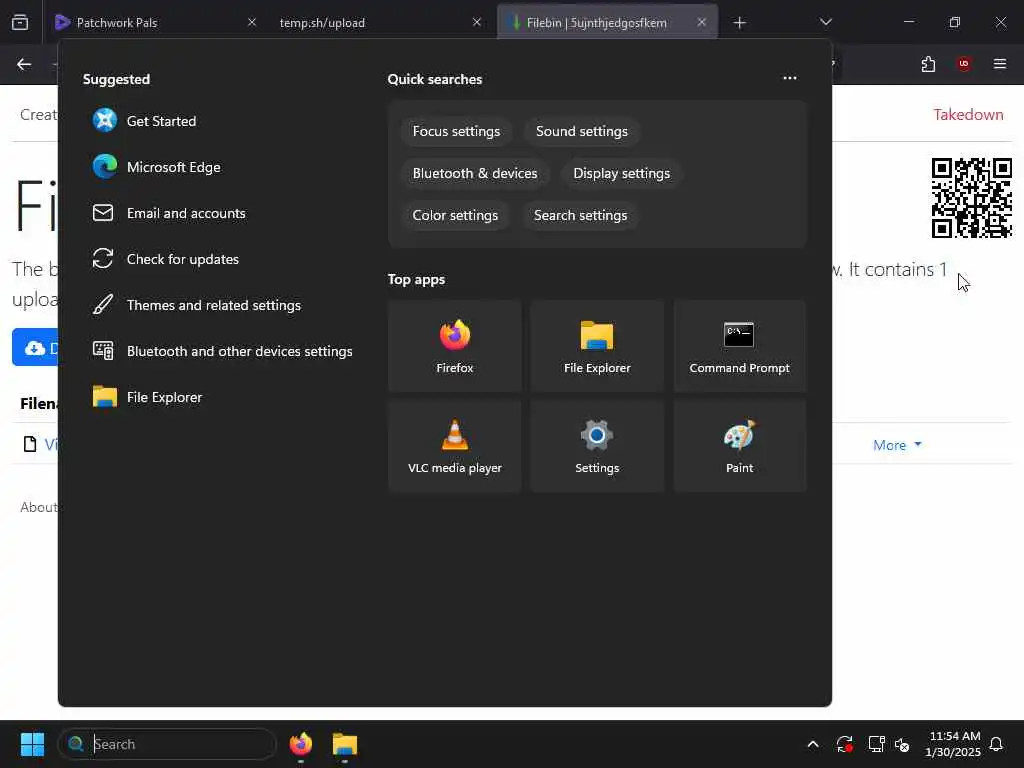This screenshot has width=1024, height=768.
Task: Click the muted volume tray icon
Action: pyautogui.click(x=902, y=744)
